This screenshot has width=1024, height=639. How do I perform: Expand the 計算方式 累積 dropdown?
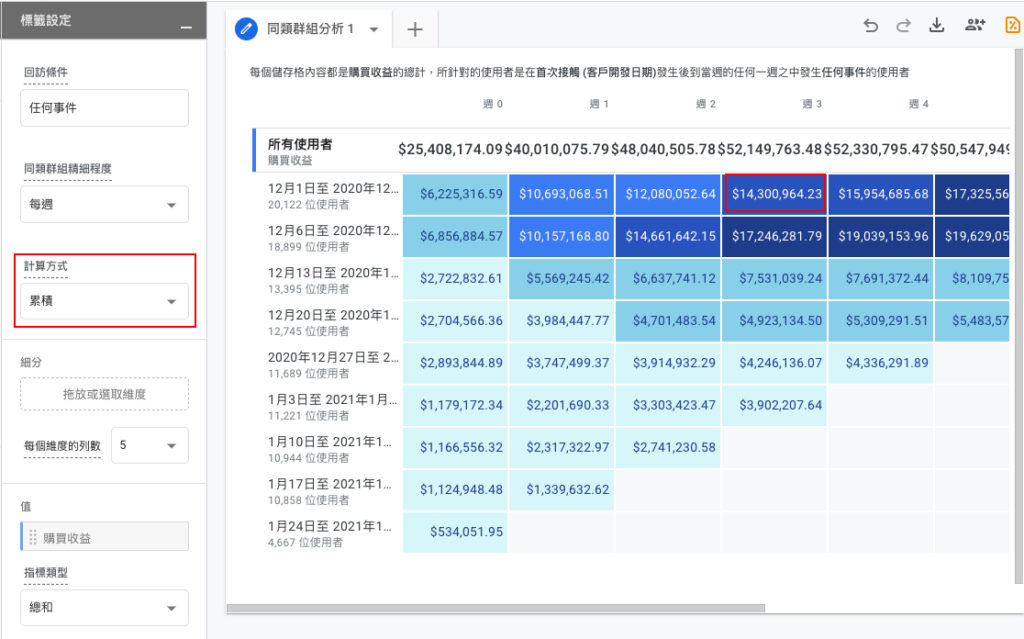point(104,301)
